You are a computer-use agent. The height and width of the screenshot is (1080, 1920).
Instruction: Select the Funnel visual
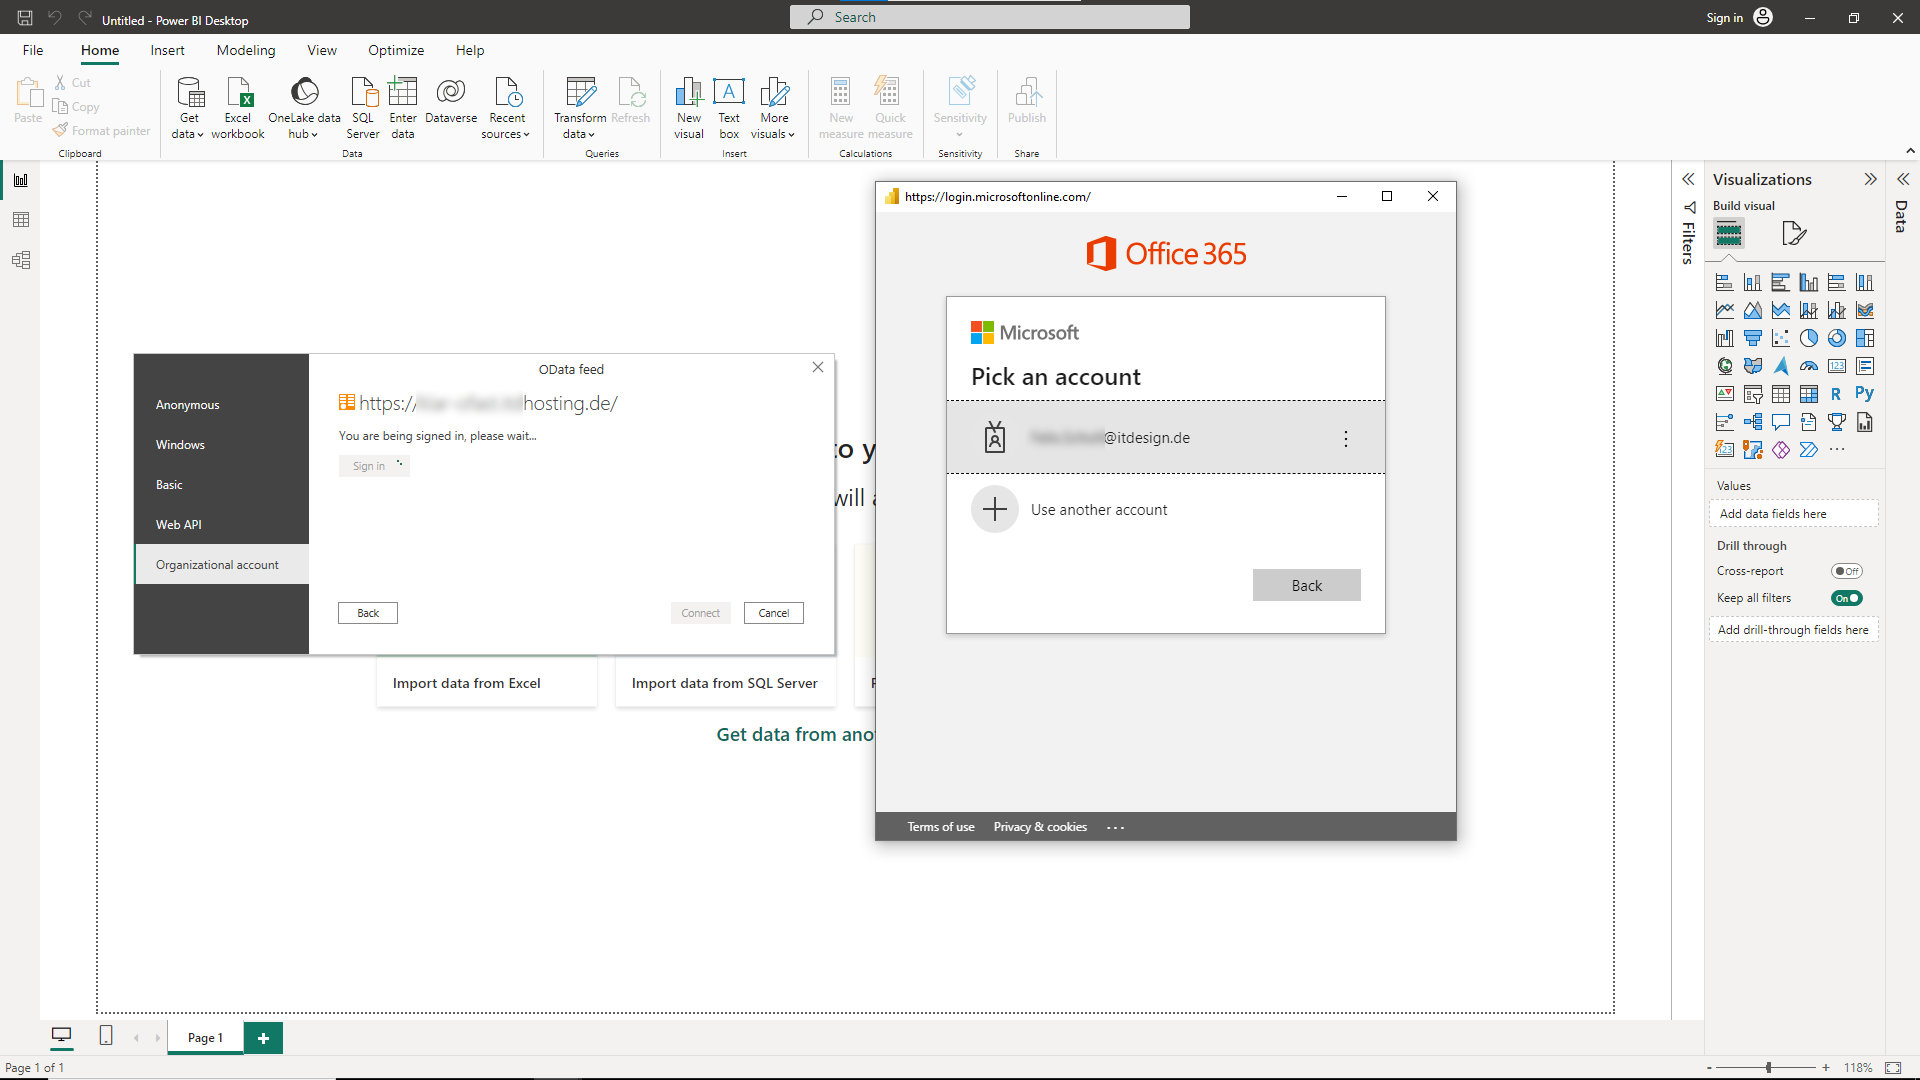coord(1753,339)
